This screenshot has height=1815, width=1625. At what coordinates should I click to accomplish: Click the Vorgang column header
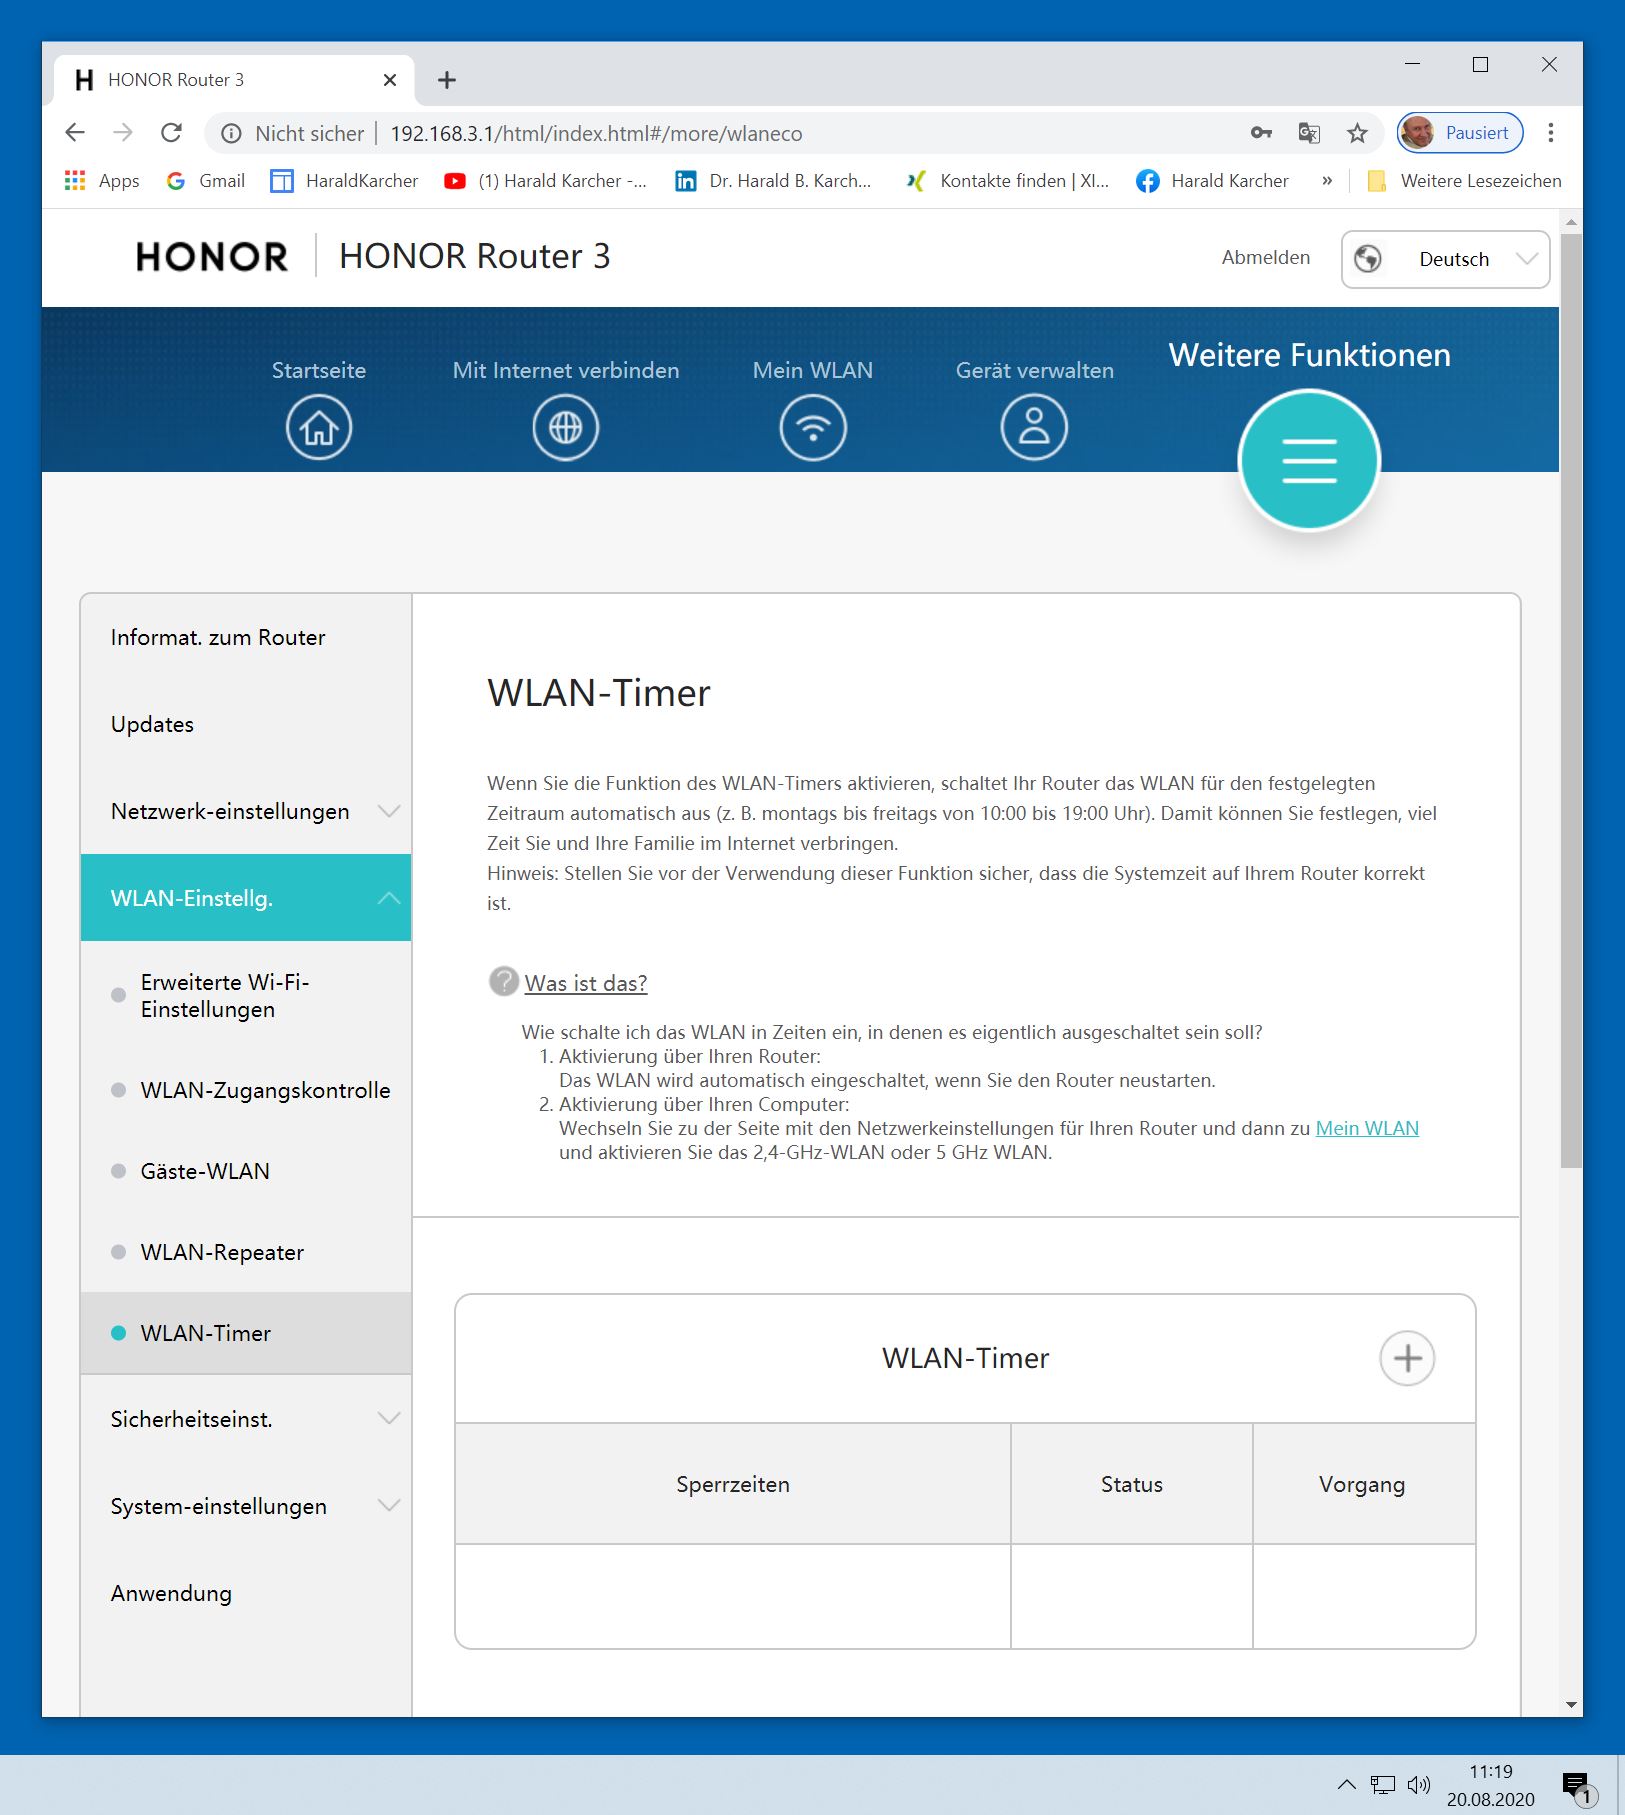pyautogui.click(x=1364, y=1484)
